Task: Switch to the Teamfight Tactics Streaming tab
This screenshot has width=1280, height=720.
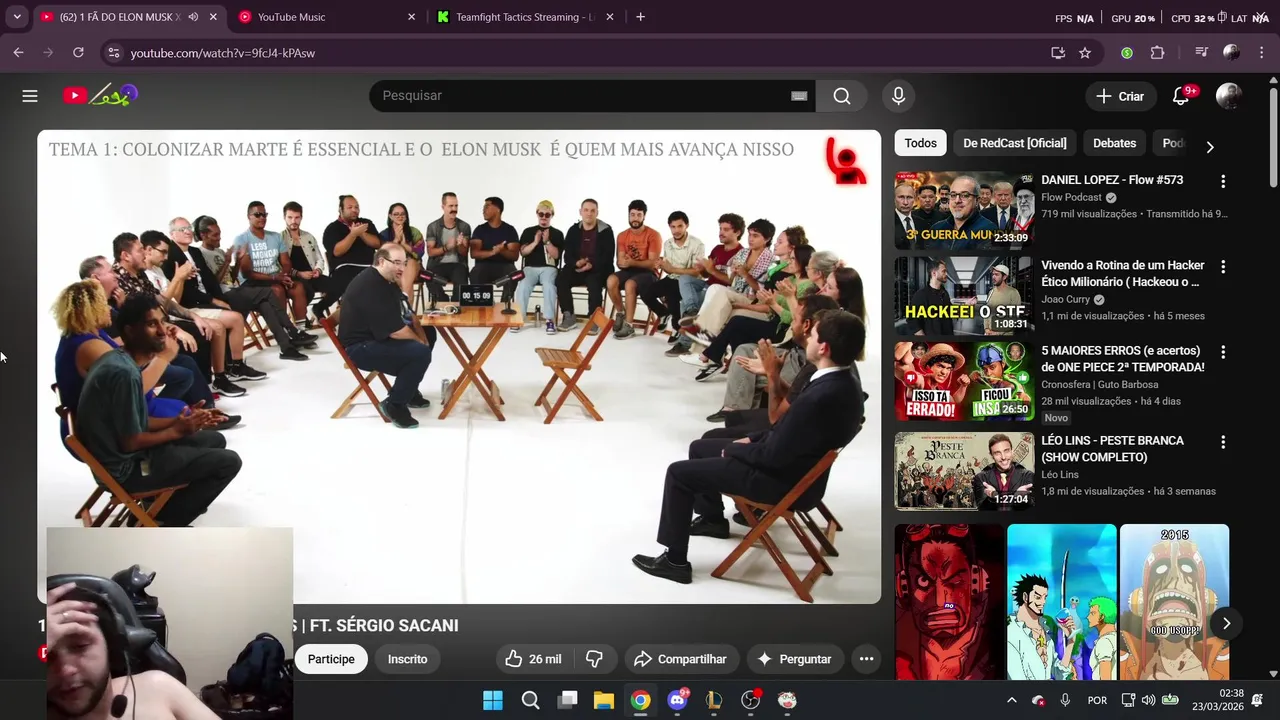Action: click(x=524, y=17)
